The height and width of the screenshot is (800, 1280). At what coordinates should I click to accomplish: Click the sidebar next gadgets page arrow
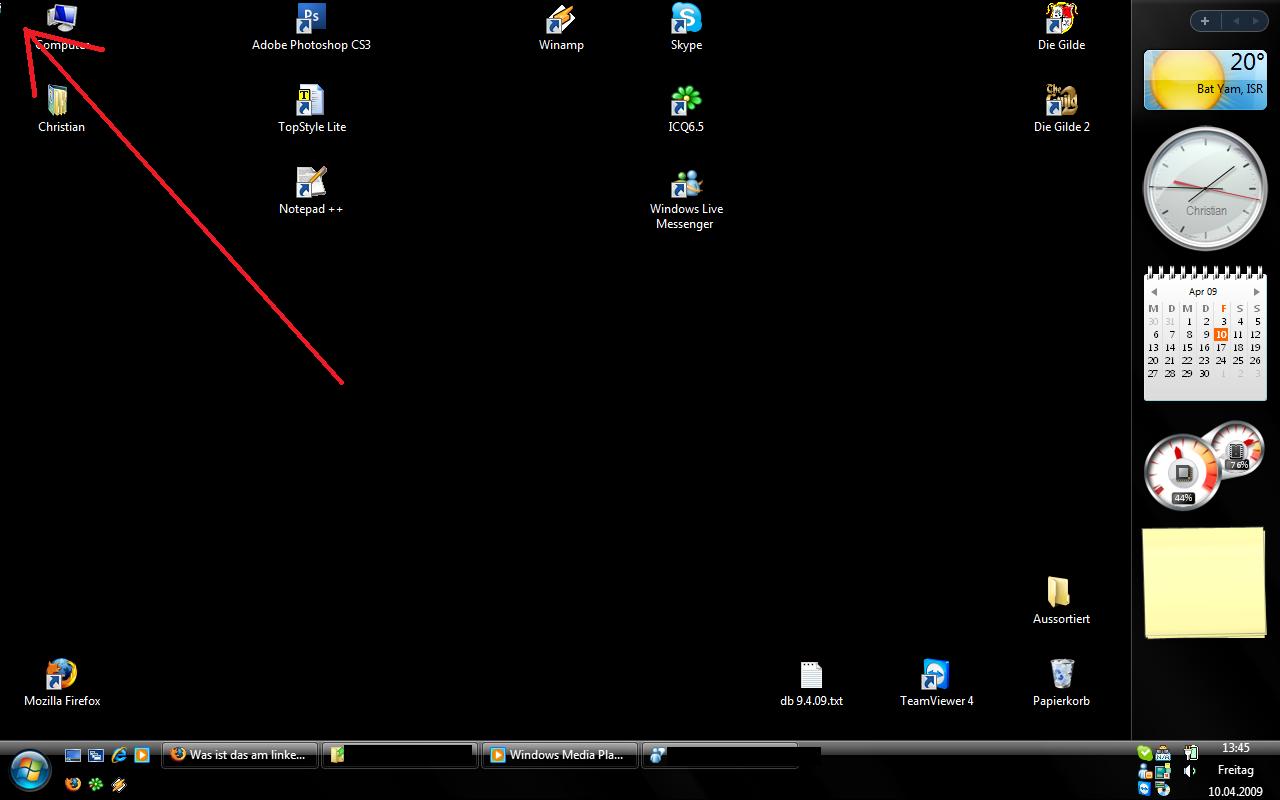tap(1255, 21)
